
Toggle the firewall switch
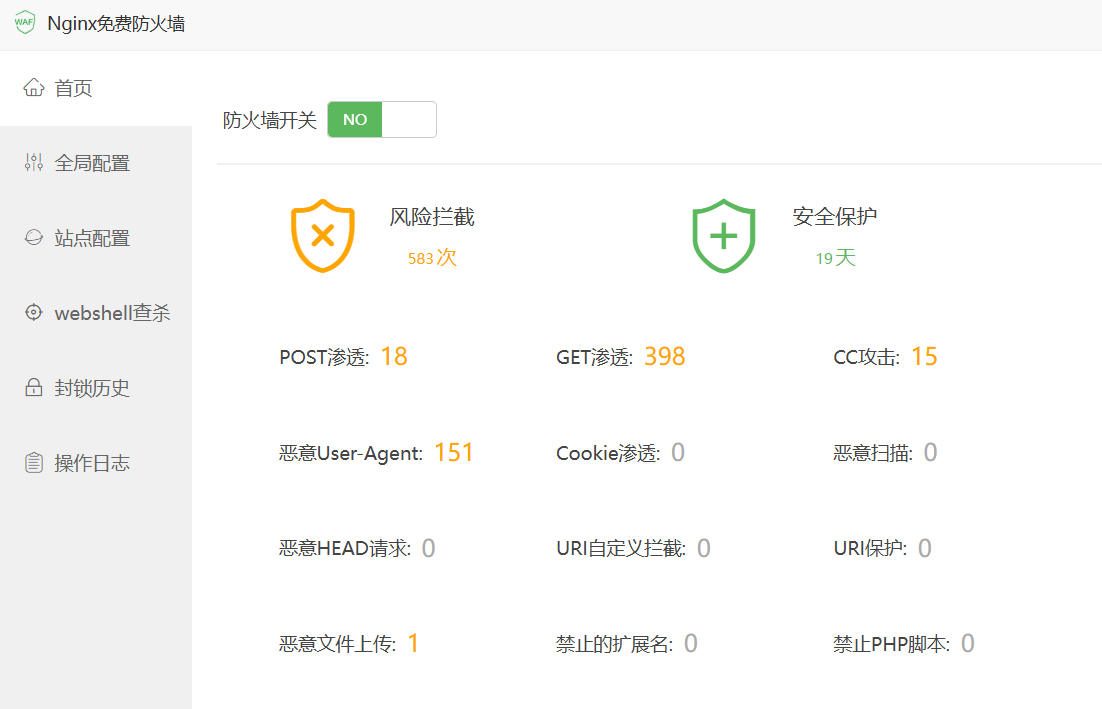(x=382, y=120)
